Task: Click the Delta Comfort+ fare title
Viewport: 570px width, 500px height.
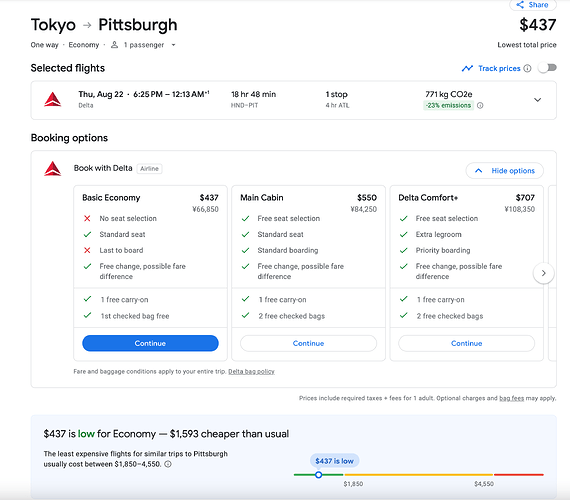Action: click(x=428, y=198)
